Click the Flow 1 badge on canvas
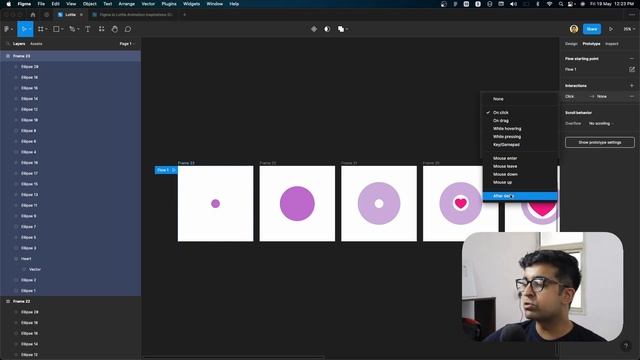 click(x=166, y=170)
